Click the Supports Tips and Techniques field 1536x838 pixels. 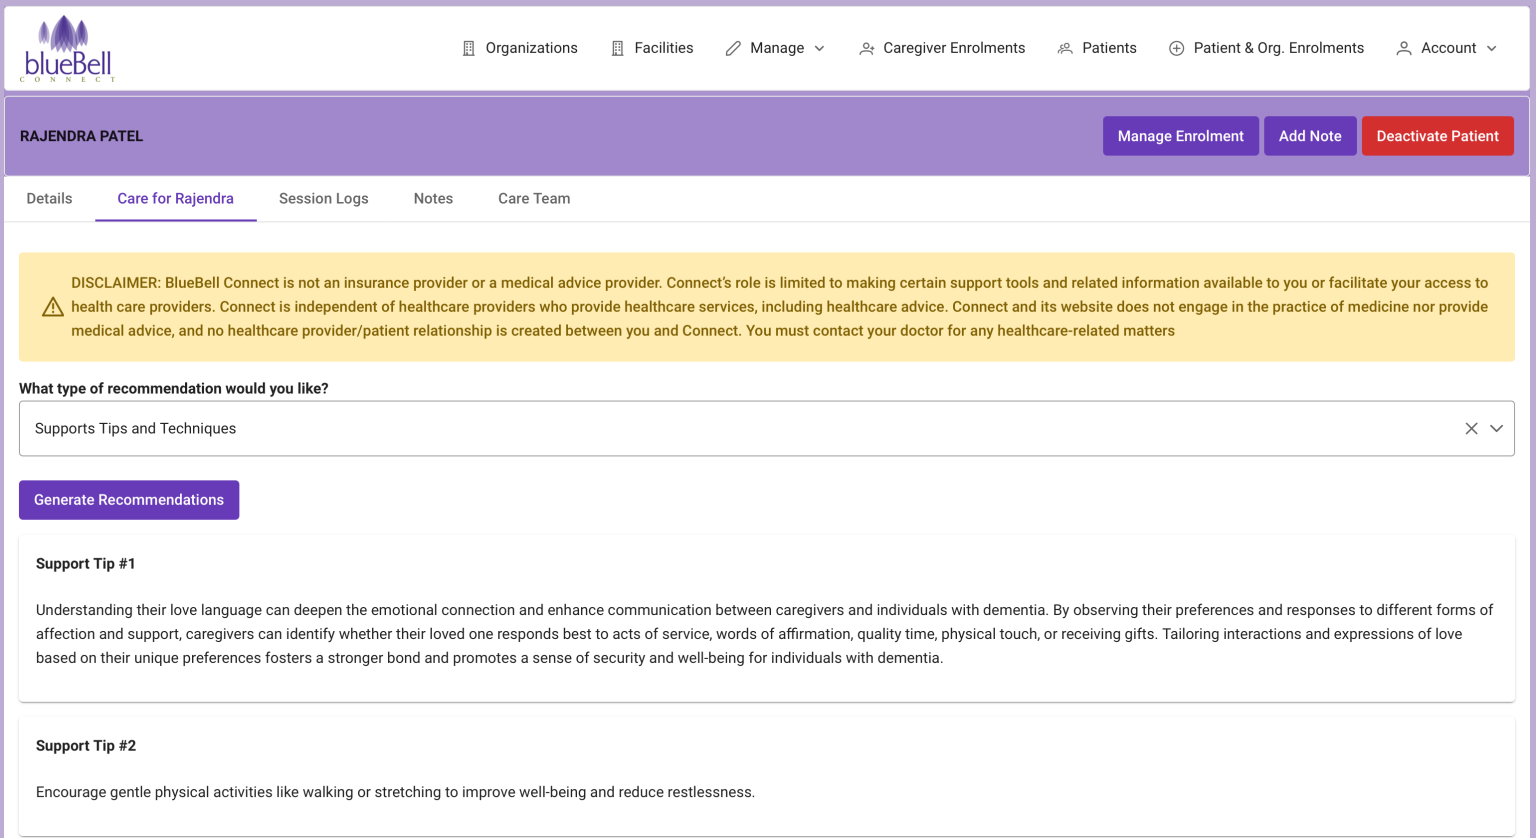700,428
